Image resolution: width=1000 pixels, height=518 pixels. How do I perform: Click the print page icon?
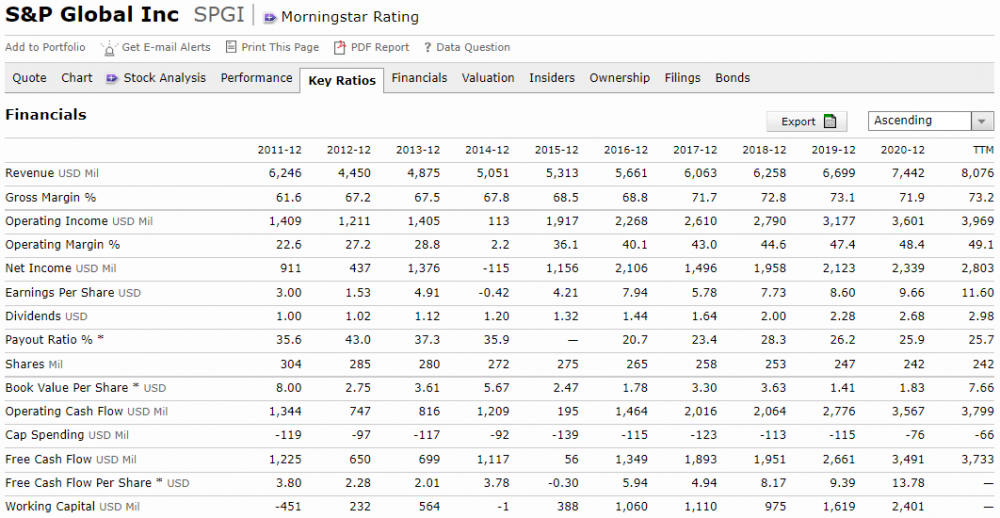coord(231,47)
